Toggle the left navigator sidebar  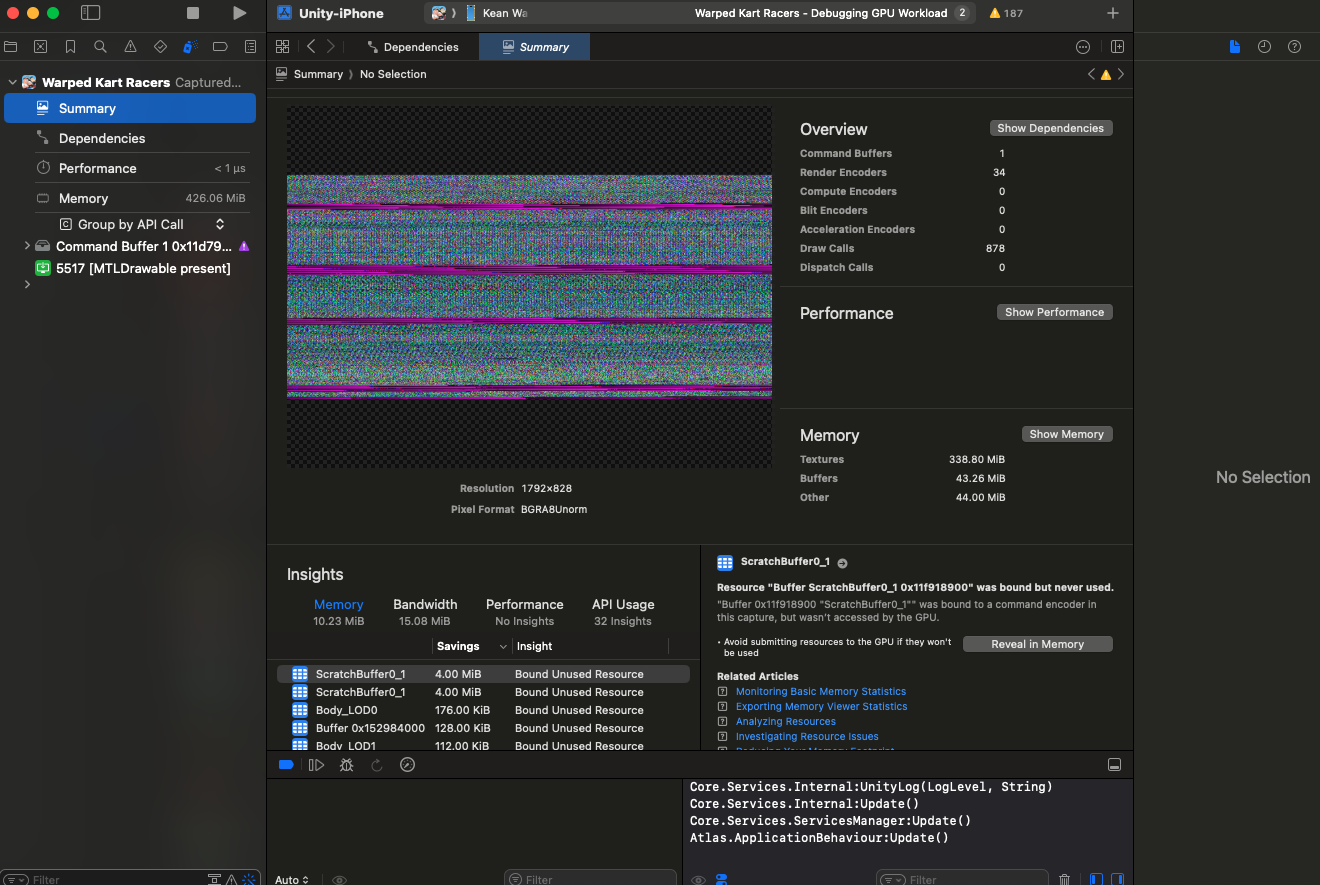pyautogui.click(x=90, y=13)
